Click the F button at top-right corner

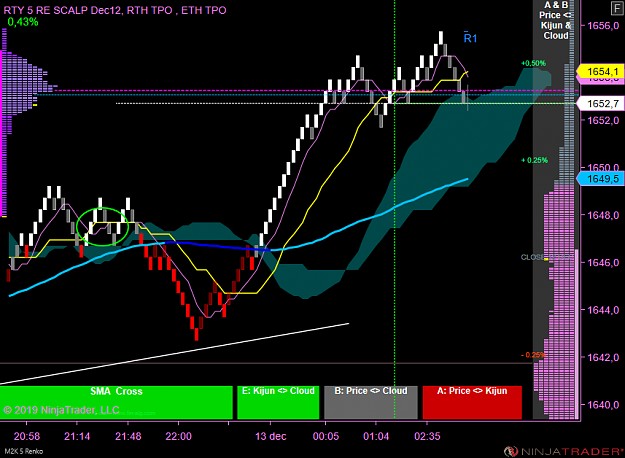tap(618, 8)
